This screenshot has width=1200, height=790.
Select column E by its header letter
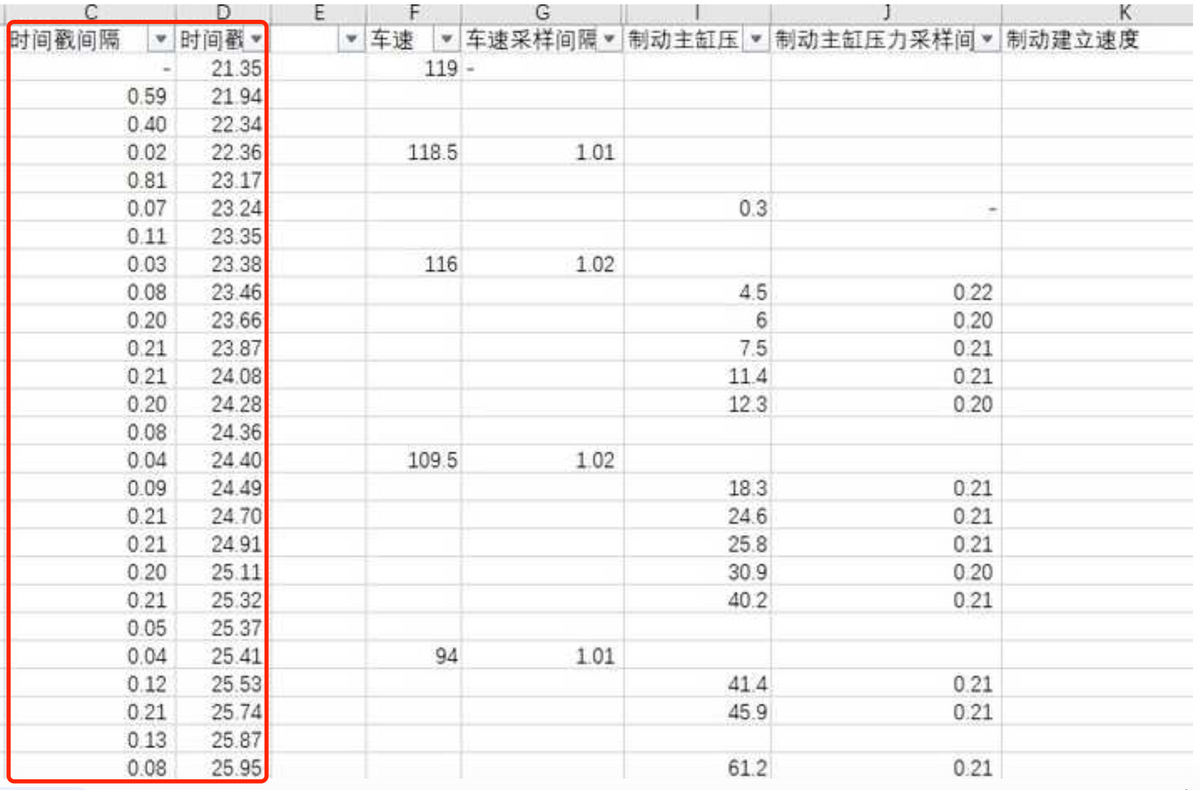pos(318,12)
